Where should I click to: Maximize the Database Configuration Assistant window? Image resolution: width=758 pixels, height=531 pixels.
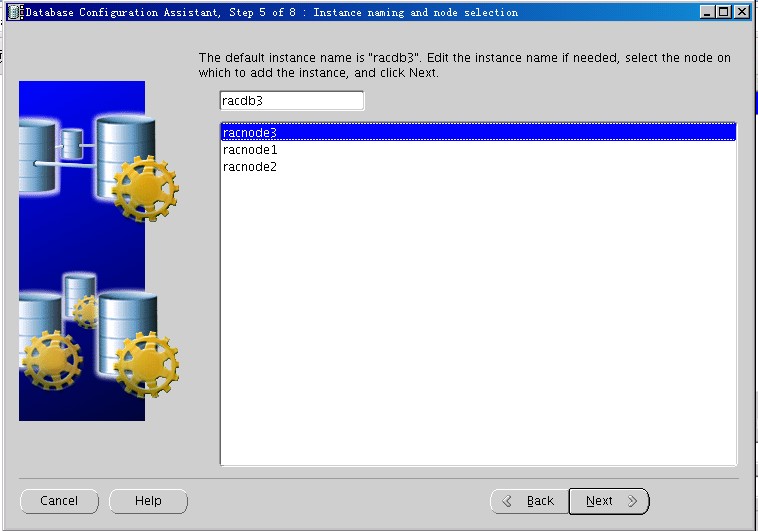click(x=724, y=12)
